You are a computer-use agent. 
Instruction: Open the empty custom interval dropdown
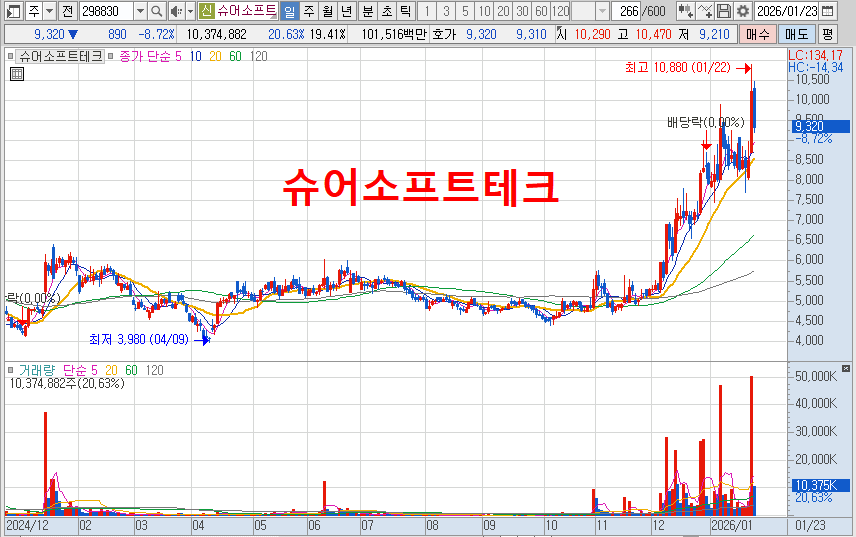point(602,11)
